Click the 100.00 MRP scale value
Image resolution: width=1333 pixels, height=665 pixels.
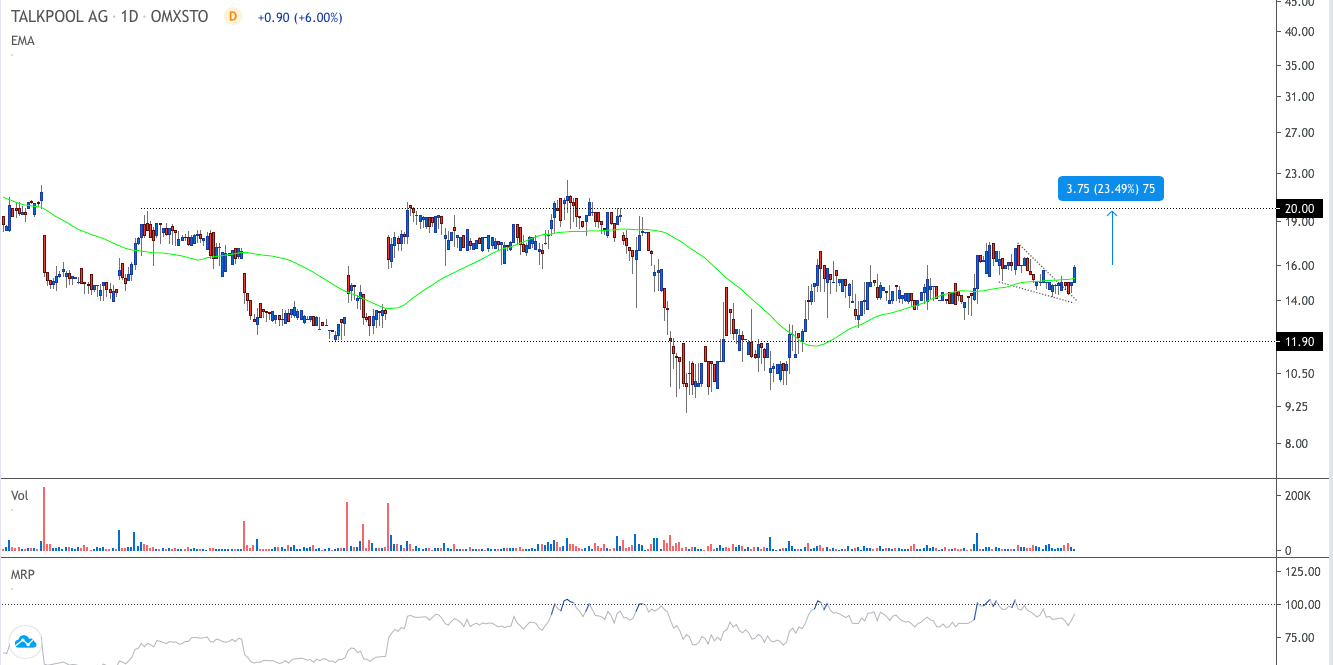1303,605
